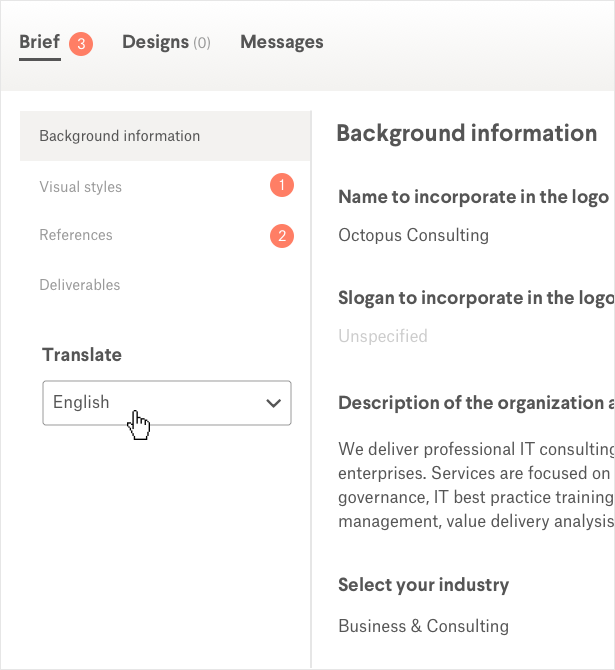Click the Background information main heading
This screenshot has width=615, height=670.
point(466,134)
